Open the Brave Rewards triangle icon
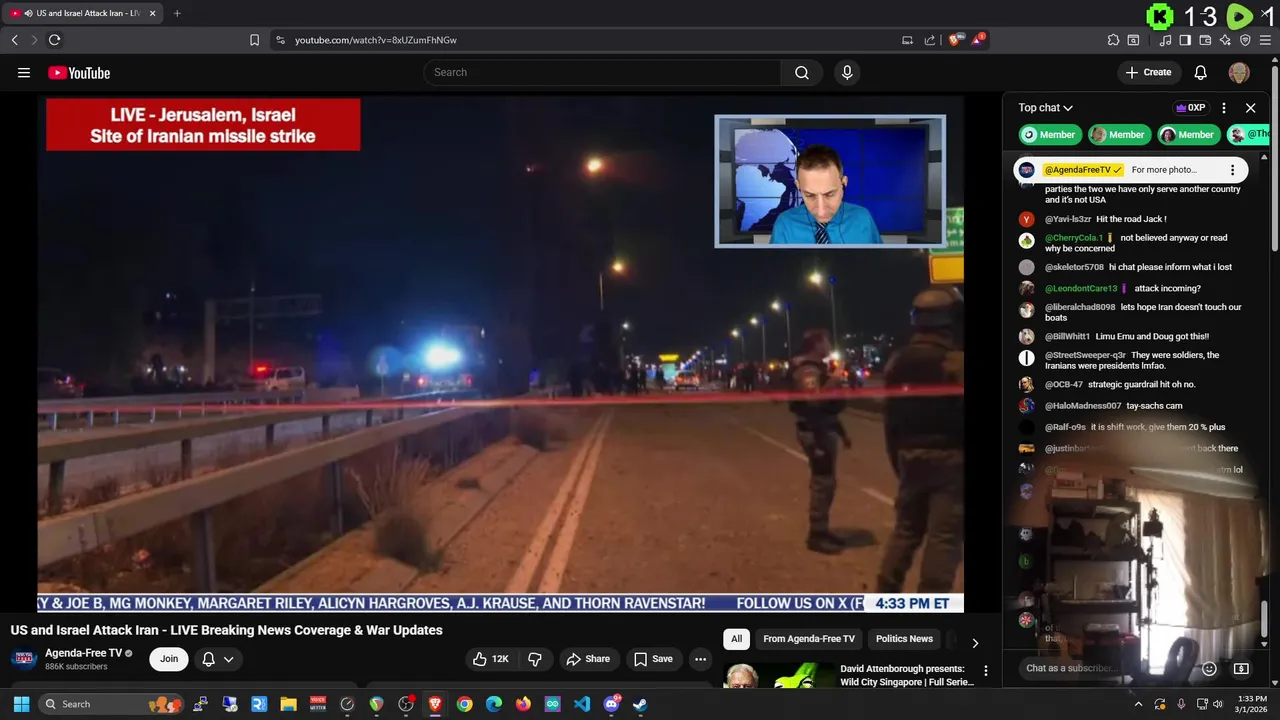The image size is (1280, 720). (978, 40)
